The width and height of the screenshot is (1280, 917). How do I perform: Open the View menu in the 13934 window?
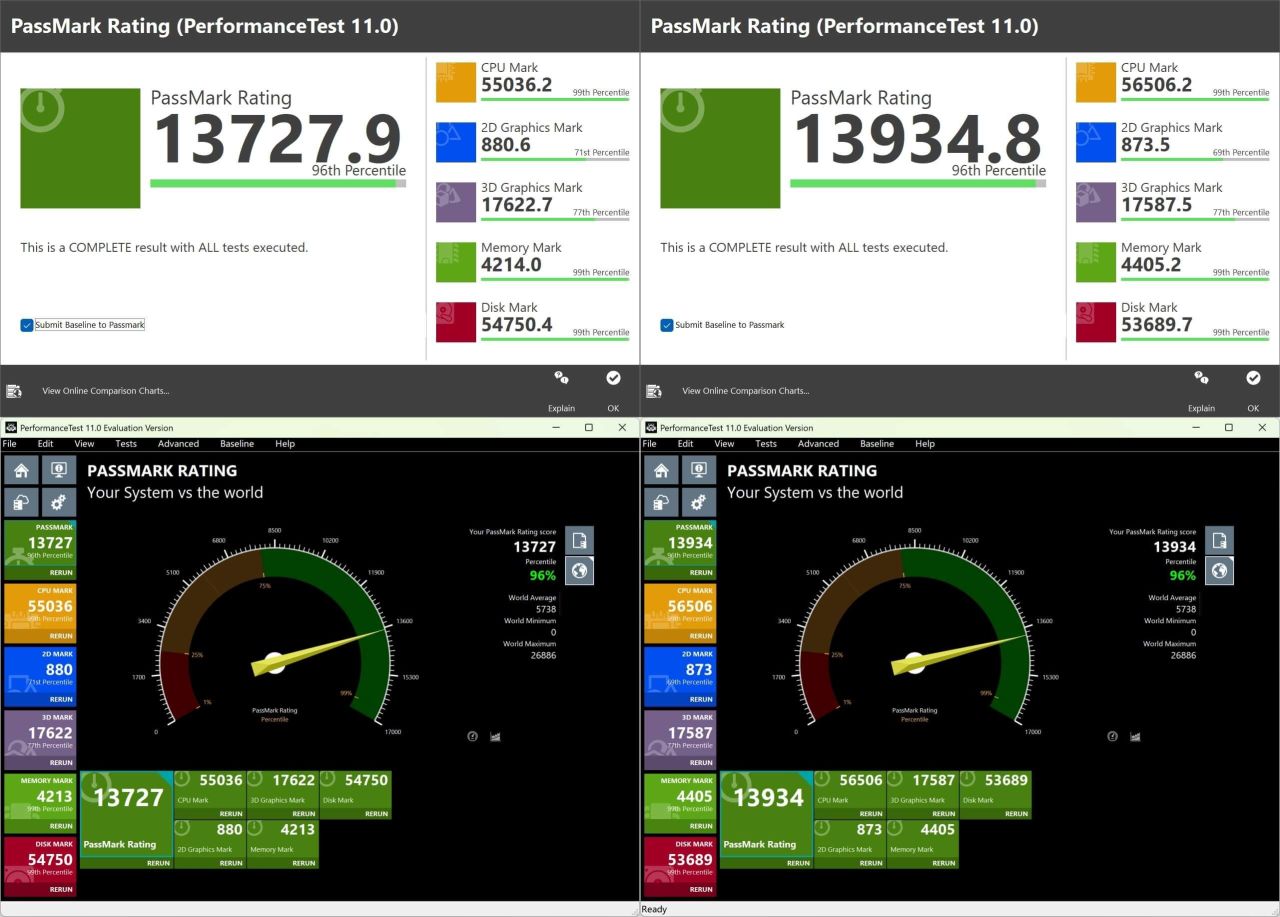click(724, 444)
